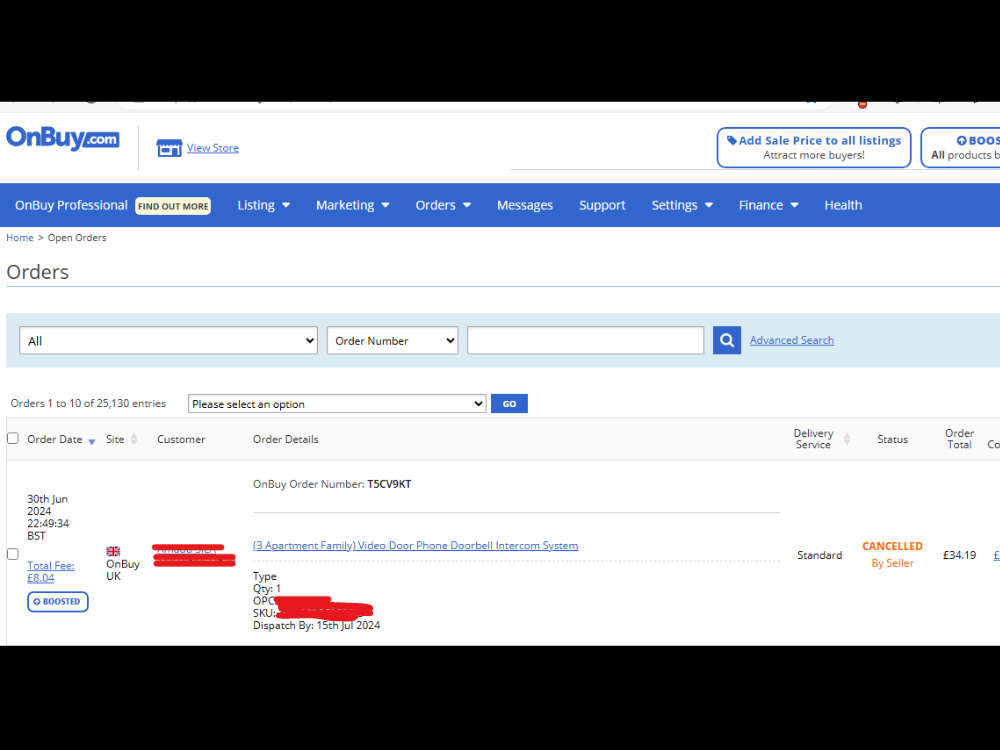1000x750 pixels.
Task: Expand the Finance menu
Action: click(x=768, y=205)
